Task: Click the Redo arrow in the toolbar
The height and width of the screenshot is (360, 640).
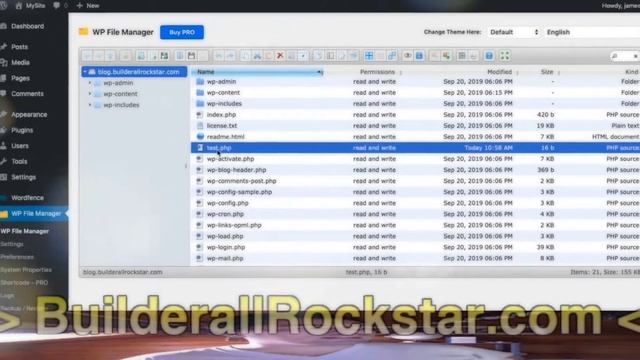Action: (x=230, y=56)
